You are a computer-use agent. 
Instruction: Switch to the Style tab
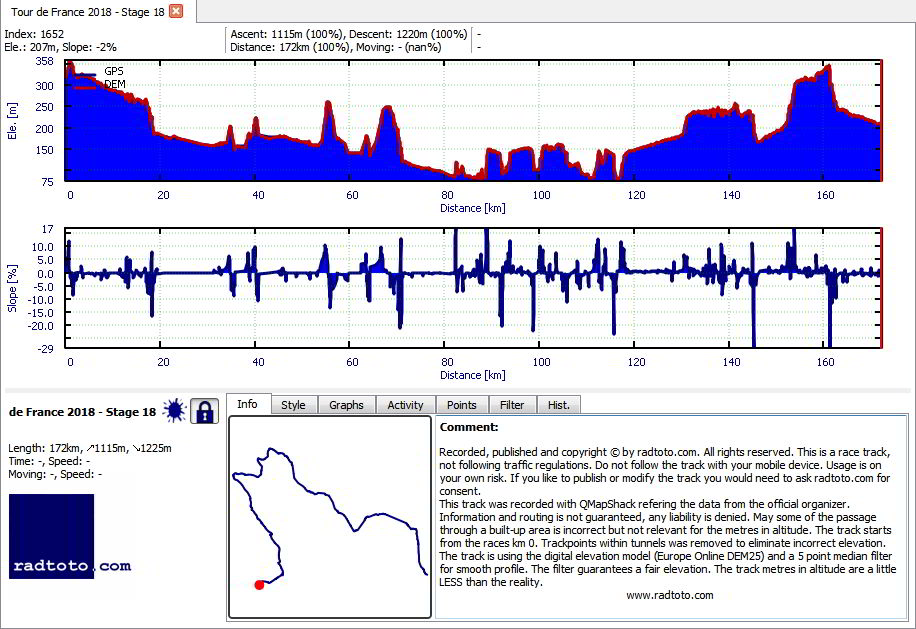click(x=293, y=405)
